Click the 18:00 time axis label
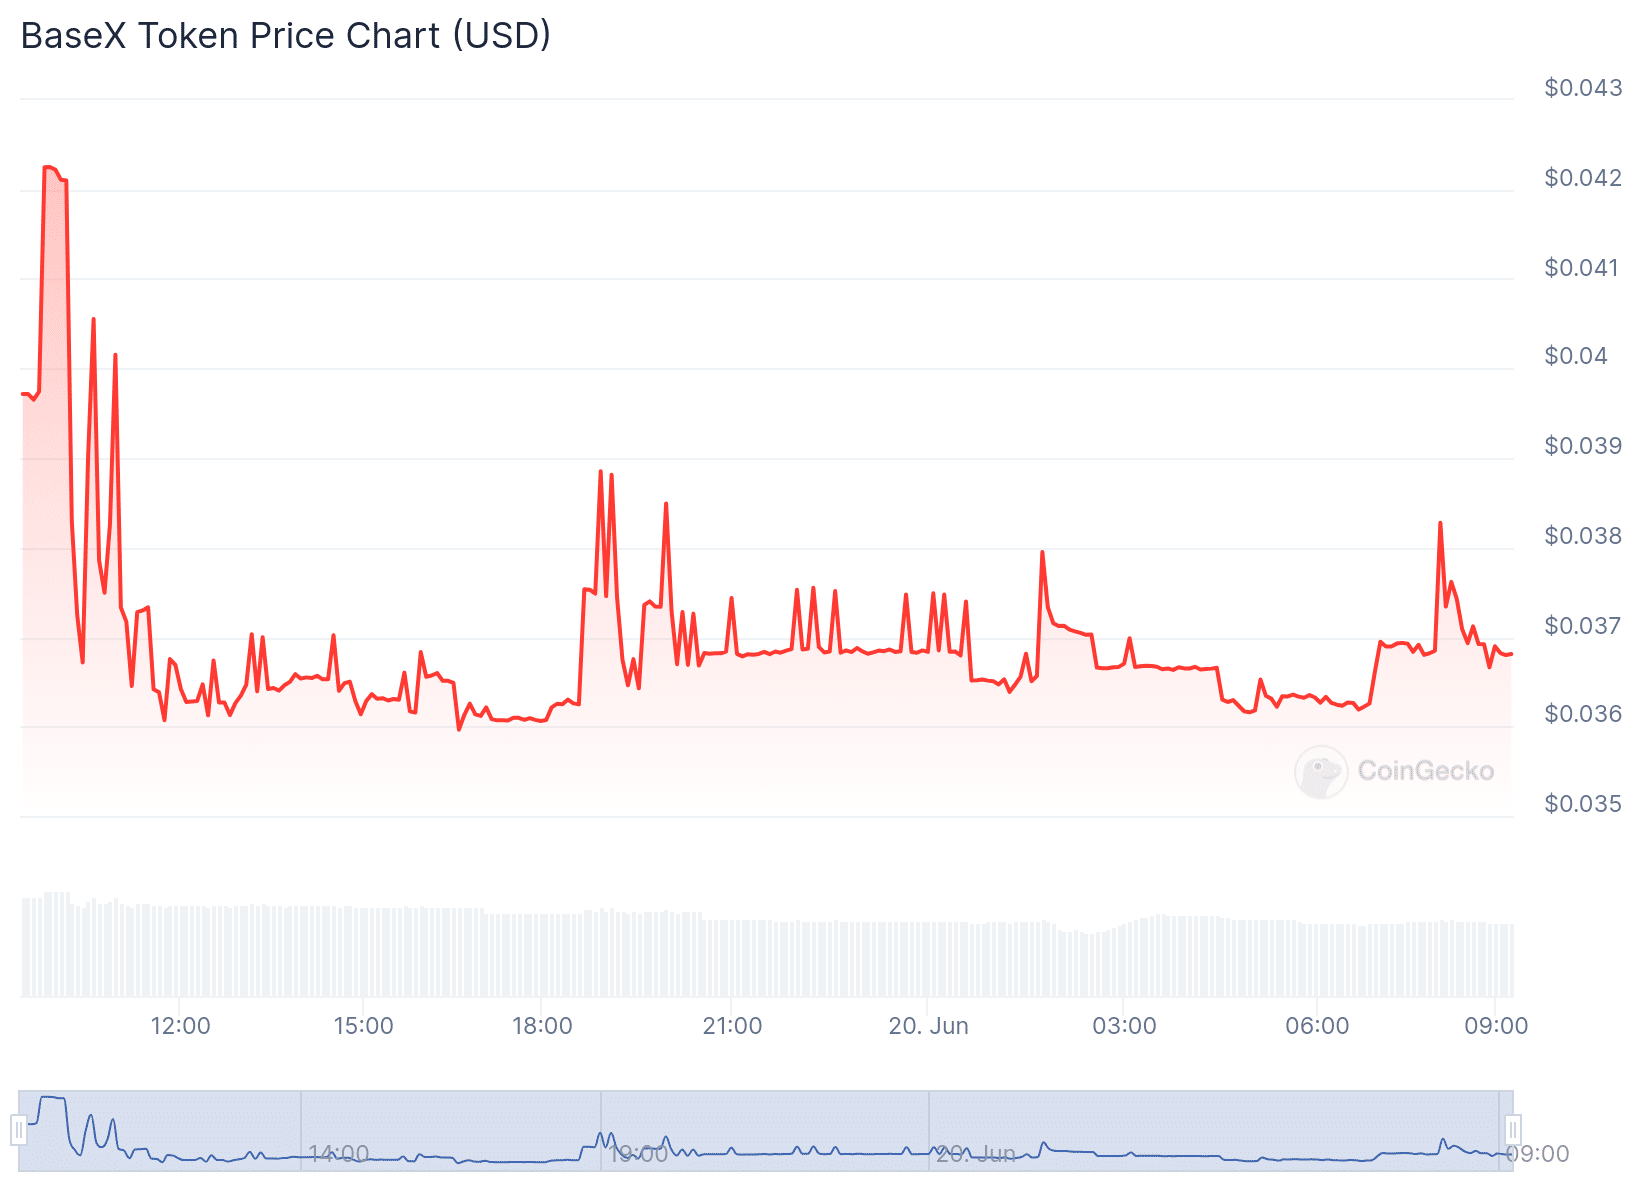Image resolution: width=1644 pixels, height=1200 pixels. (x=542, y=1026)
